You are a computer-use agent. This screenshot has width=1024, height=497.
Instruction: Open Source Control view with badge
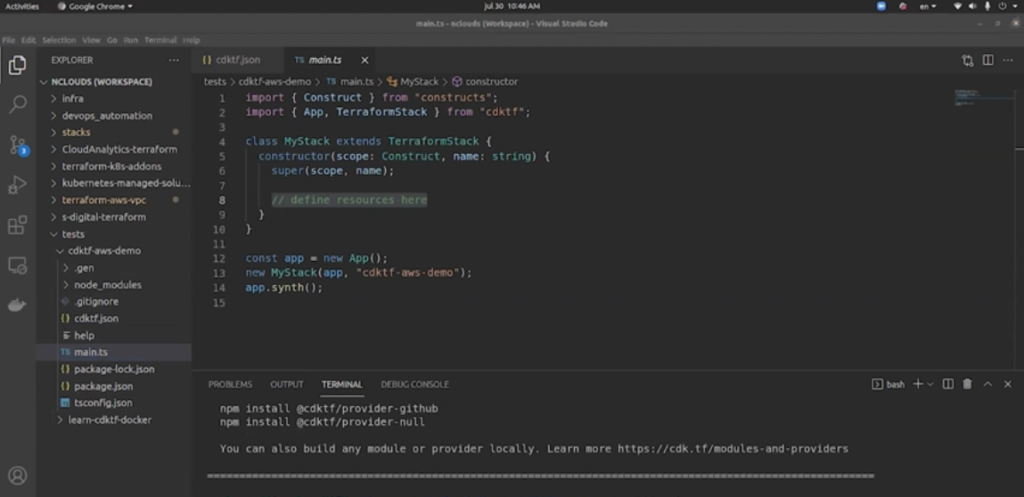click(x=18, y=145)
